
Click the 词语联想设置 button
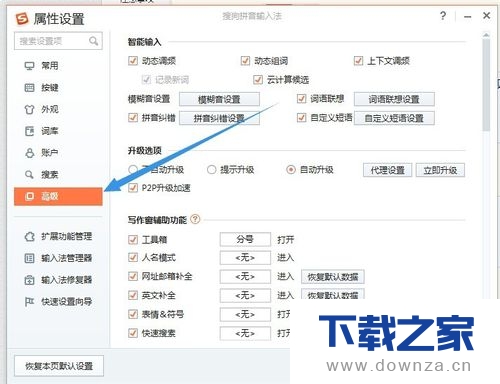point(394,99)
